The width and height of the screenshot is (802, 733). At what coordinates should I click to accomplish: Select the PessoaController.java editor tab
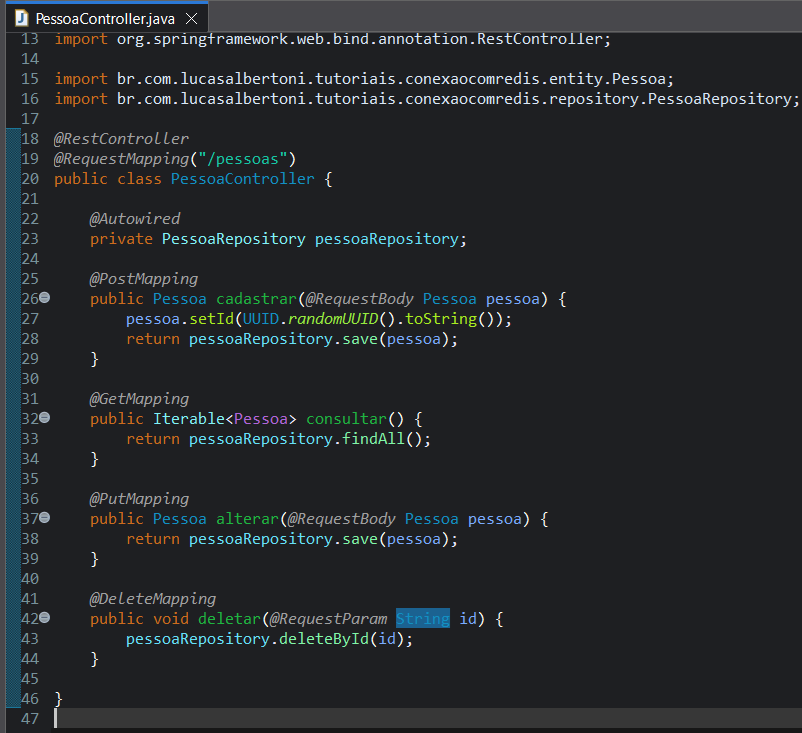click(x=105, y=18)
